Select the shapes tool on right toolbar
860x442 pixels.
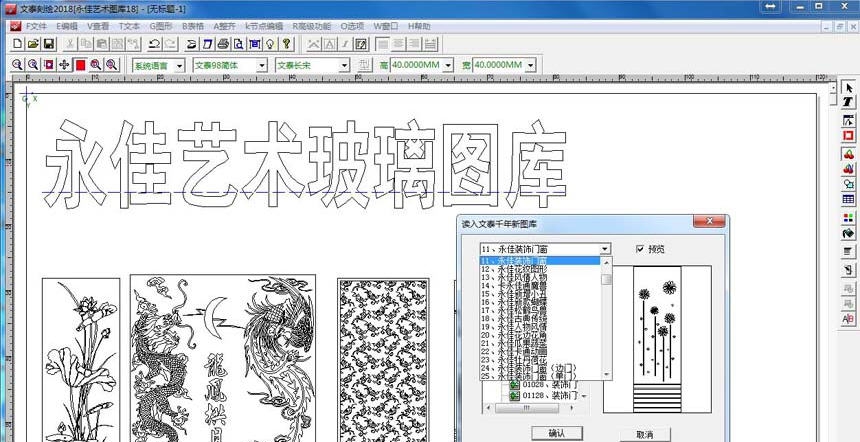tap(848, 184)
